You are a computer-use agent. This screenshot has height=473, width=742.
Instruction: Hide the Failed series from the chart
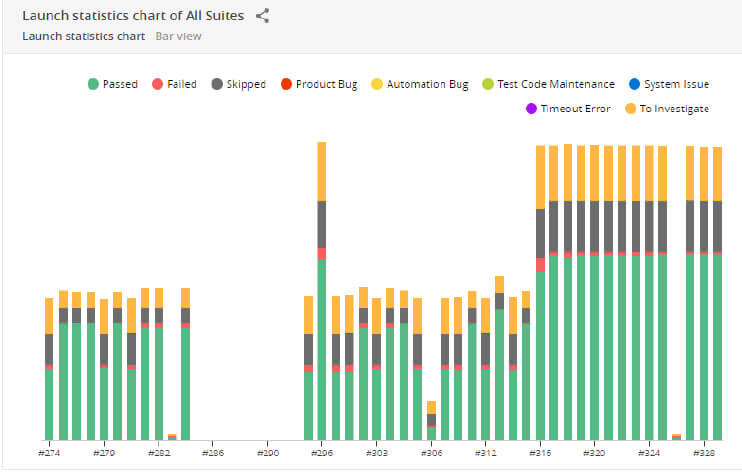[174, 84]
